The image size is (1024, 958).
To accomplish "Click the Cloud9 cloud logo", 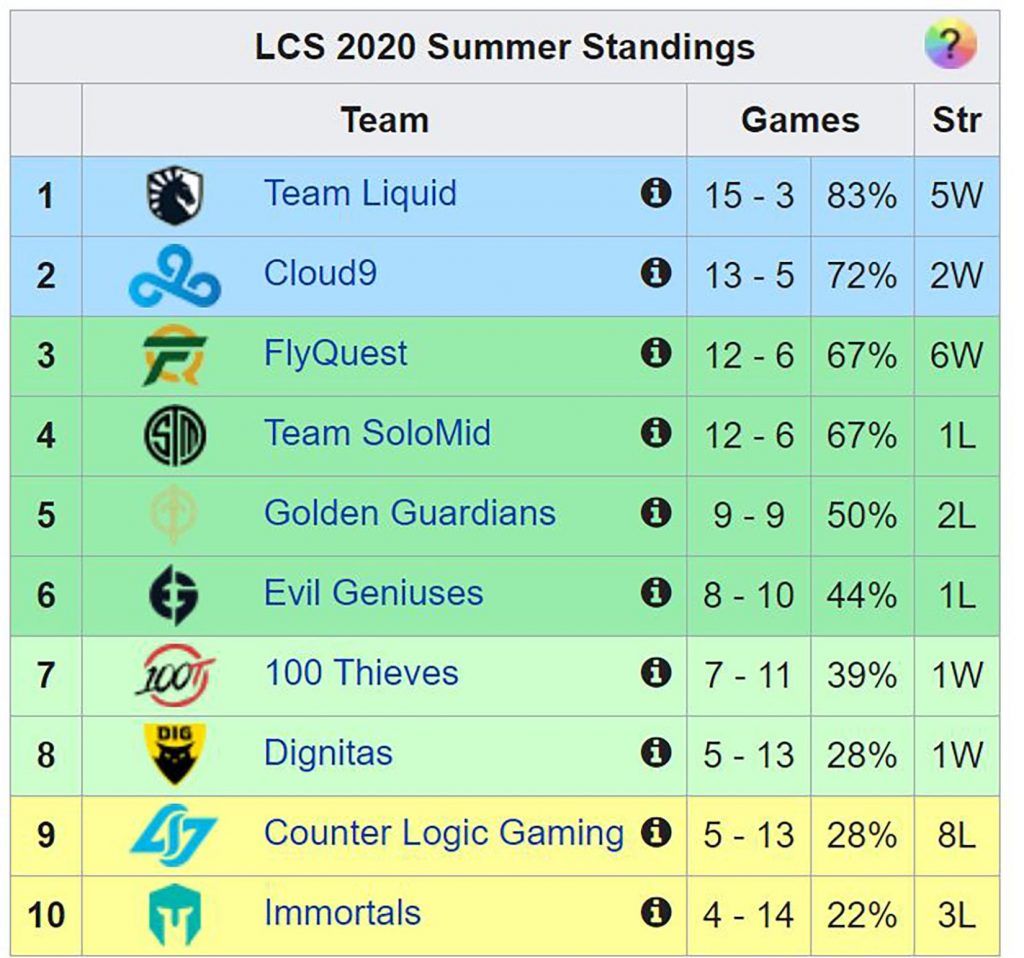I will point(175,276).
